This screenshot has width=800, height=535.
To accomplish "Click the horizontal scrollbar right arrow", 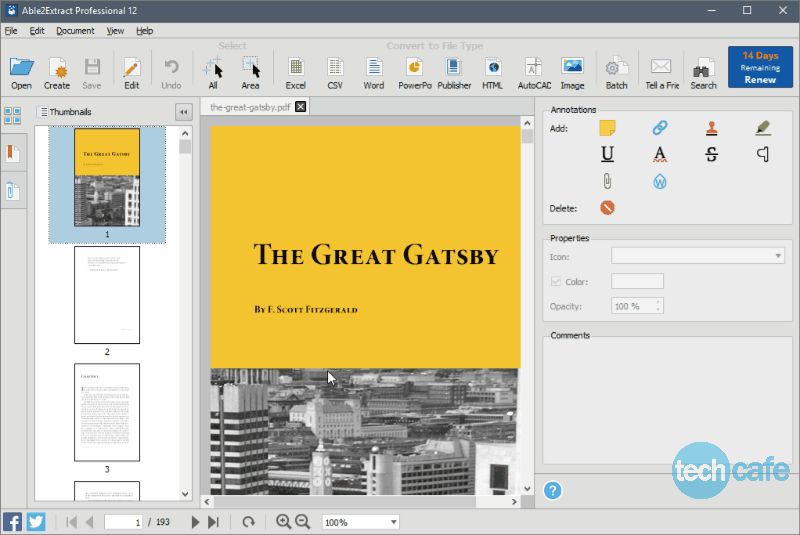I will [x=514, y=502].
